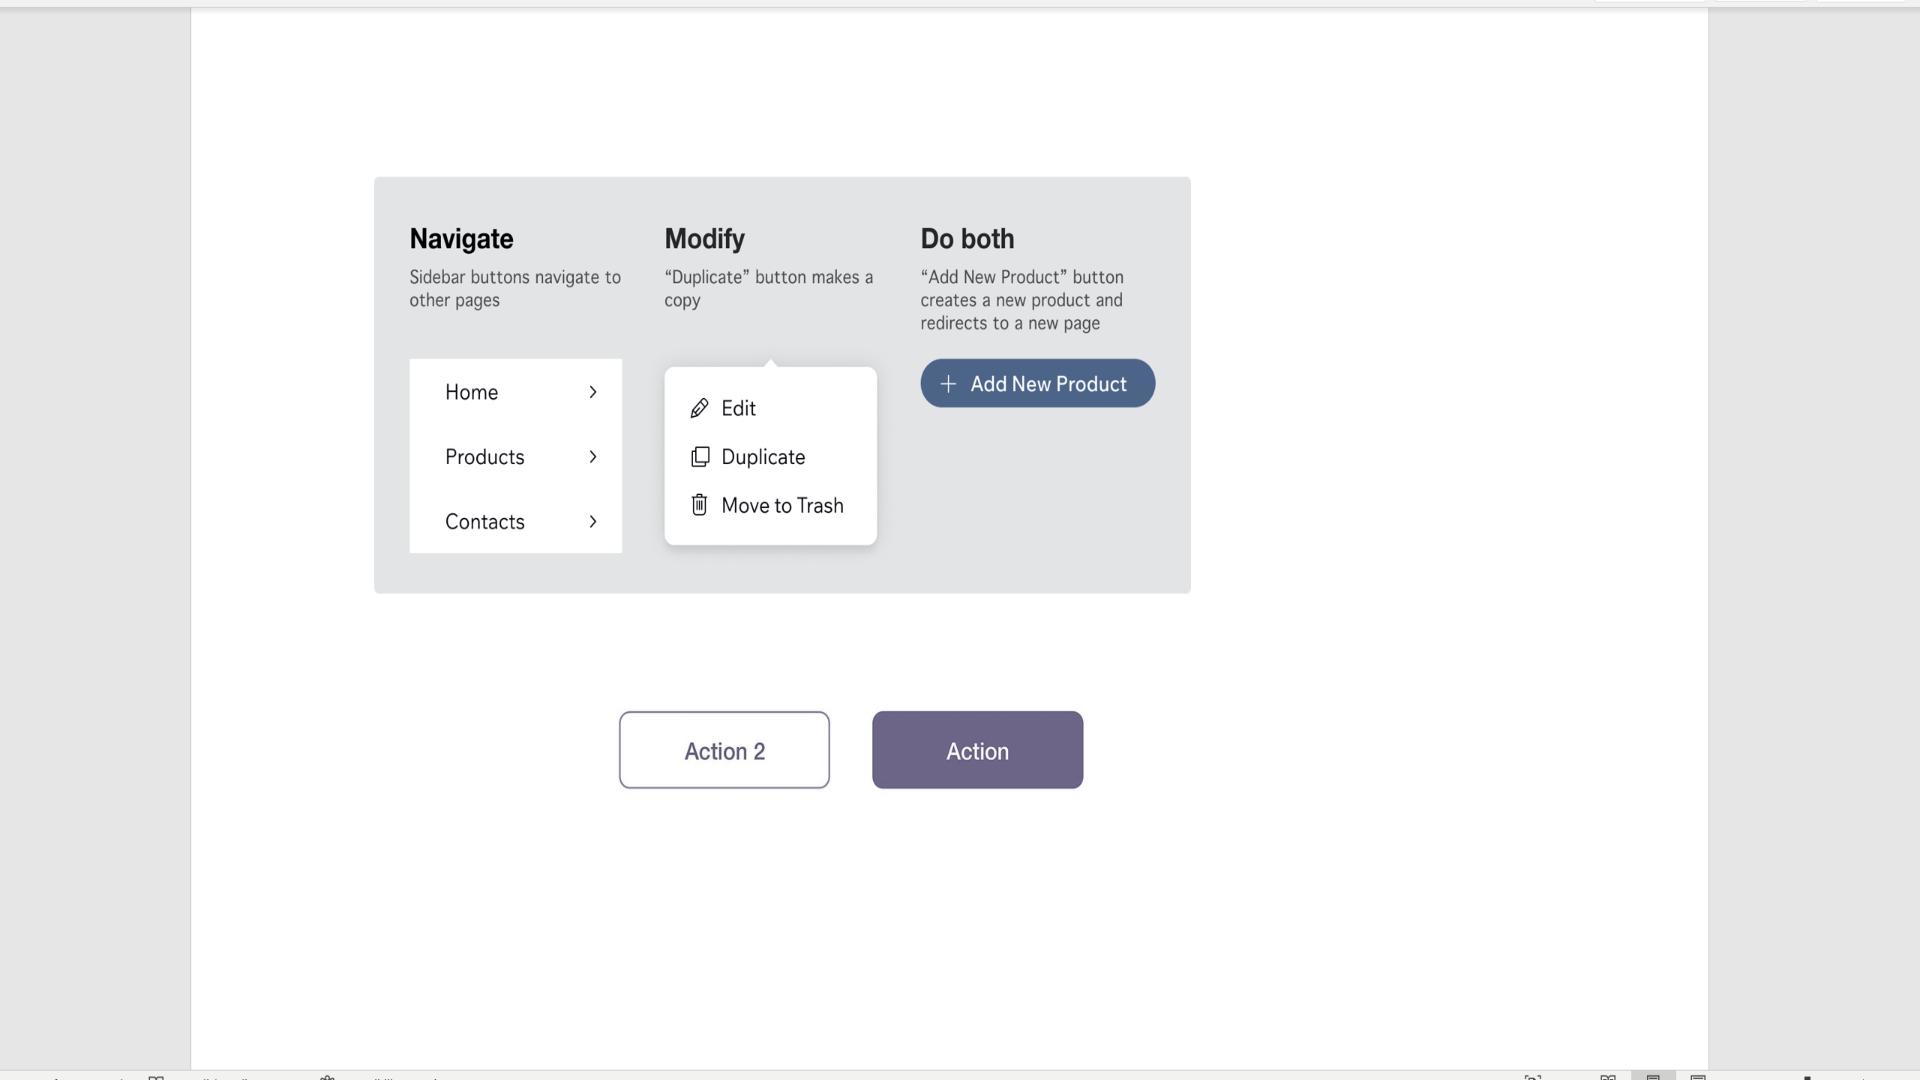Click the Duplicate copy icon
Screen dimensions: 1920x1080
click(699, 456)
